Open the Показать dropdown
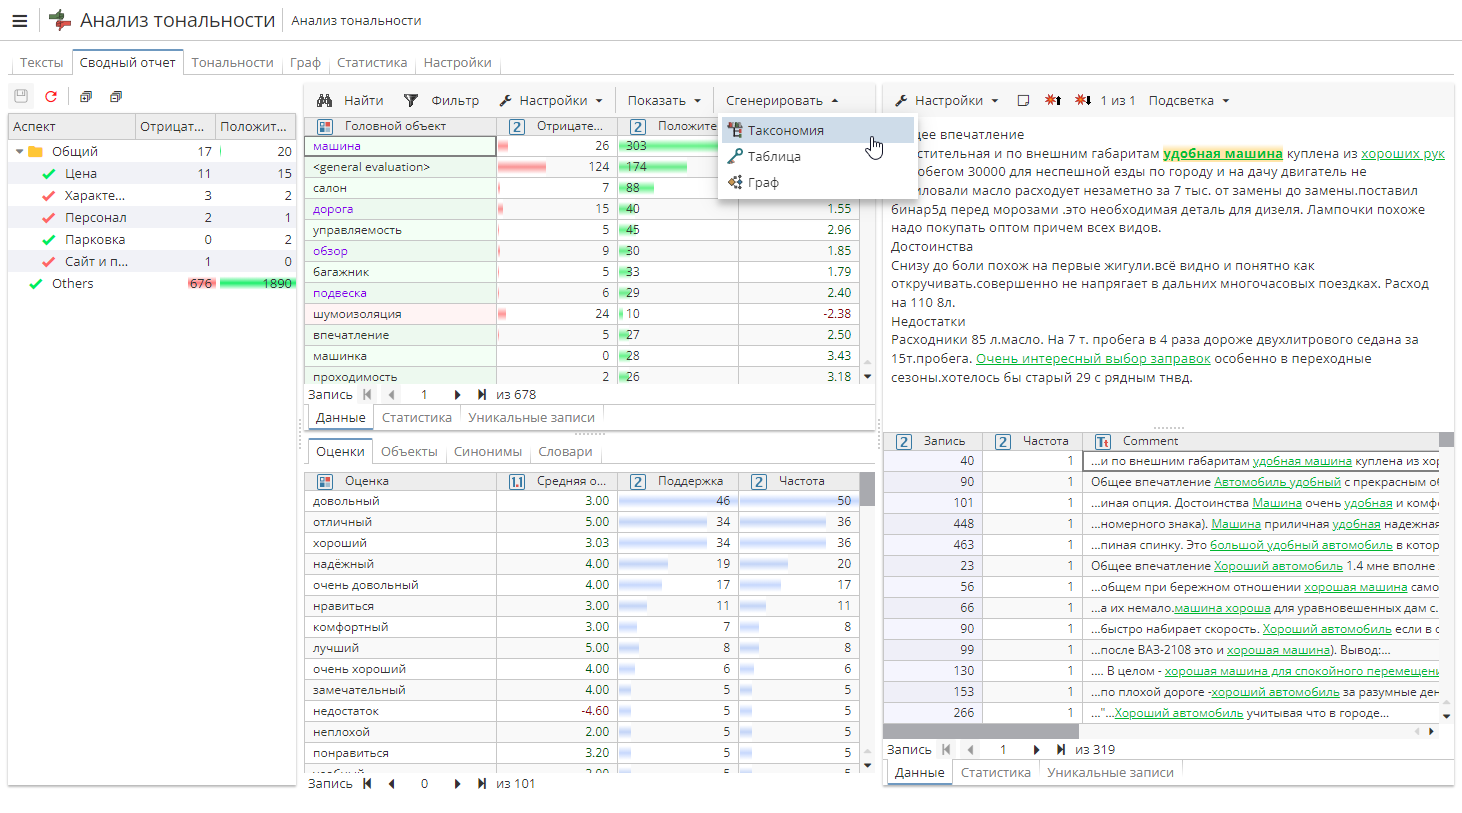The height and width of the screenshot is (813, 1462). point(664,100)
